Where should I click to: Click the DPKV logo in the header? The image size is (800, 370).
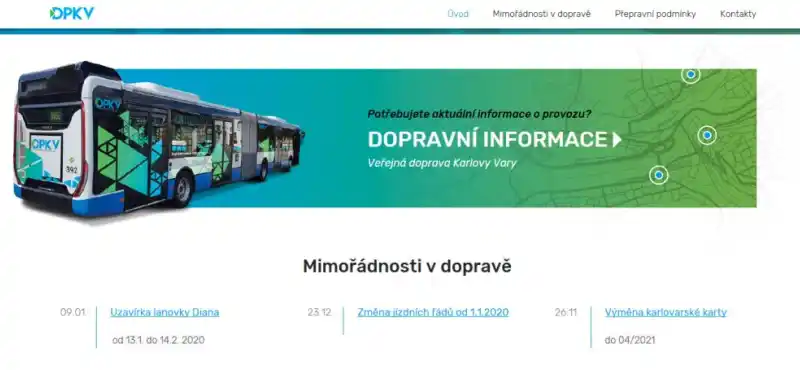[72, 14]
